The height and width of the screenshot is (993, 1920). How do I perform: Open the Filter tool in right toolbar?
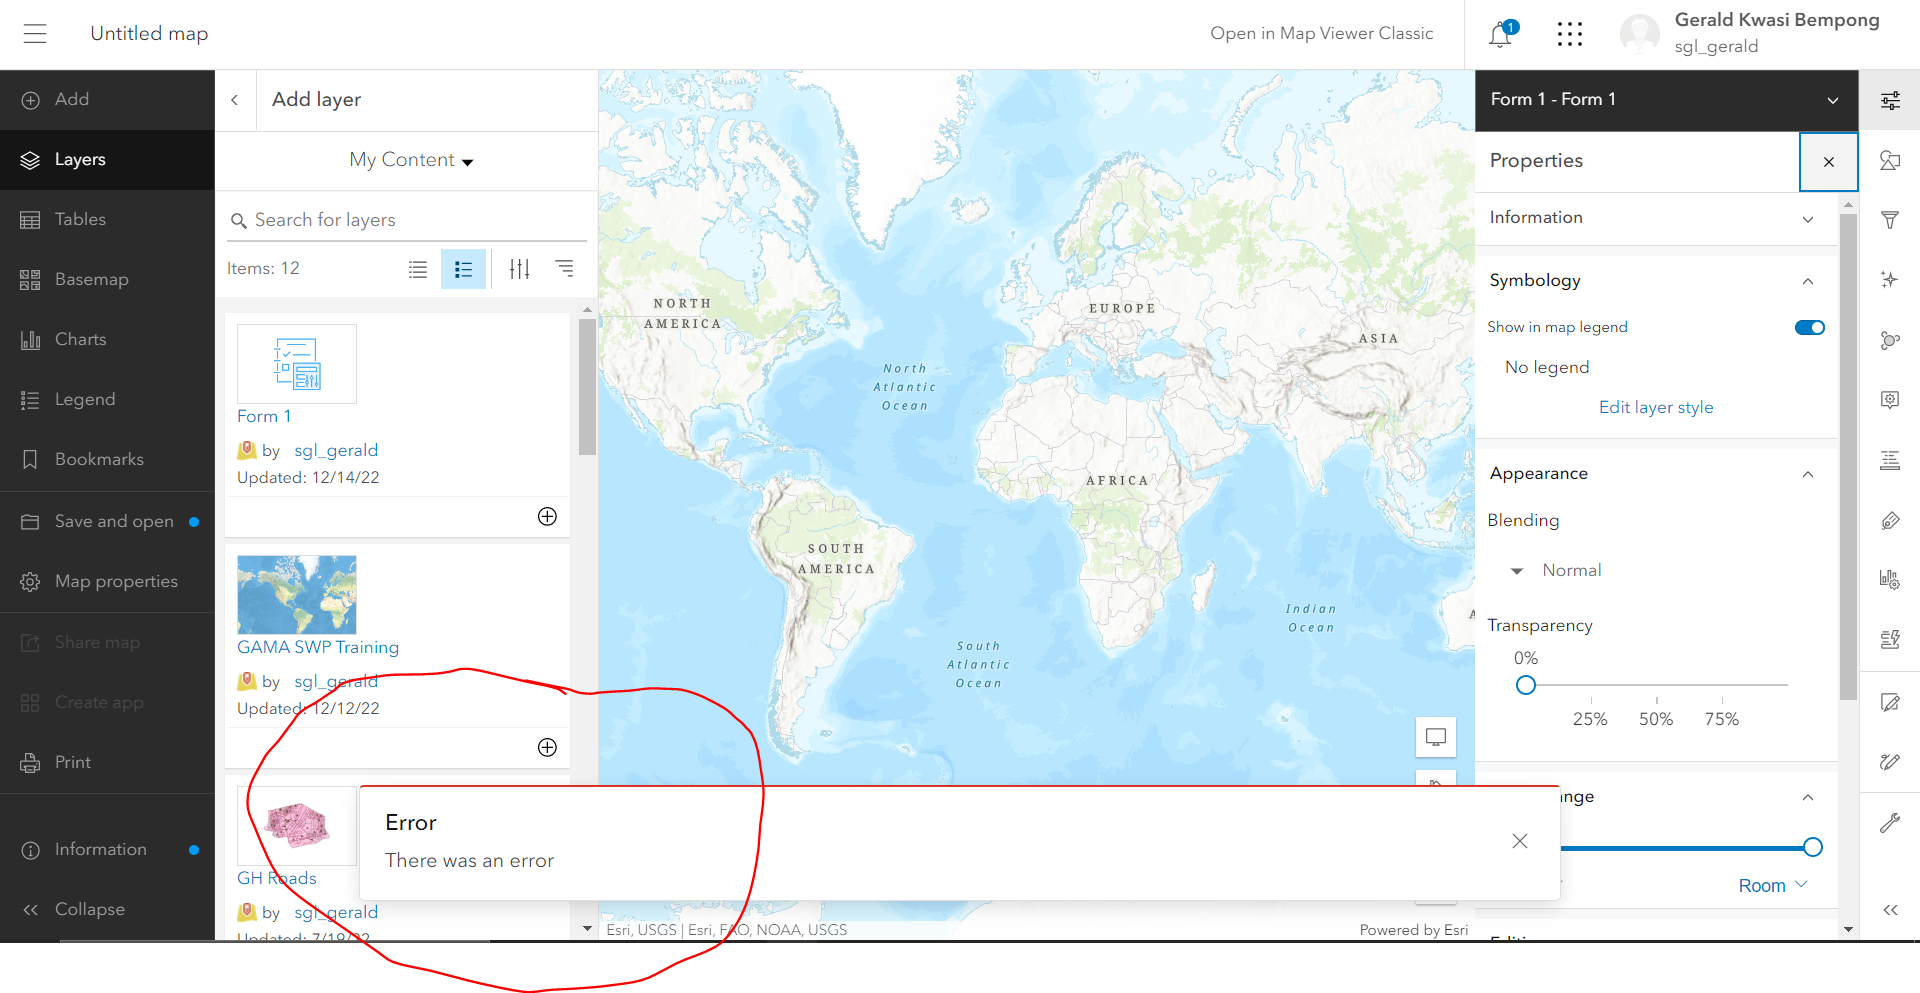point(1890,220)
